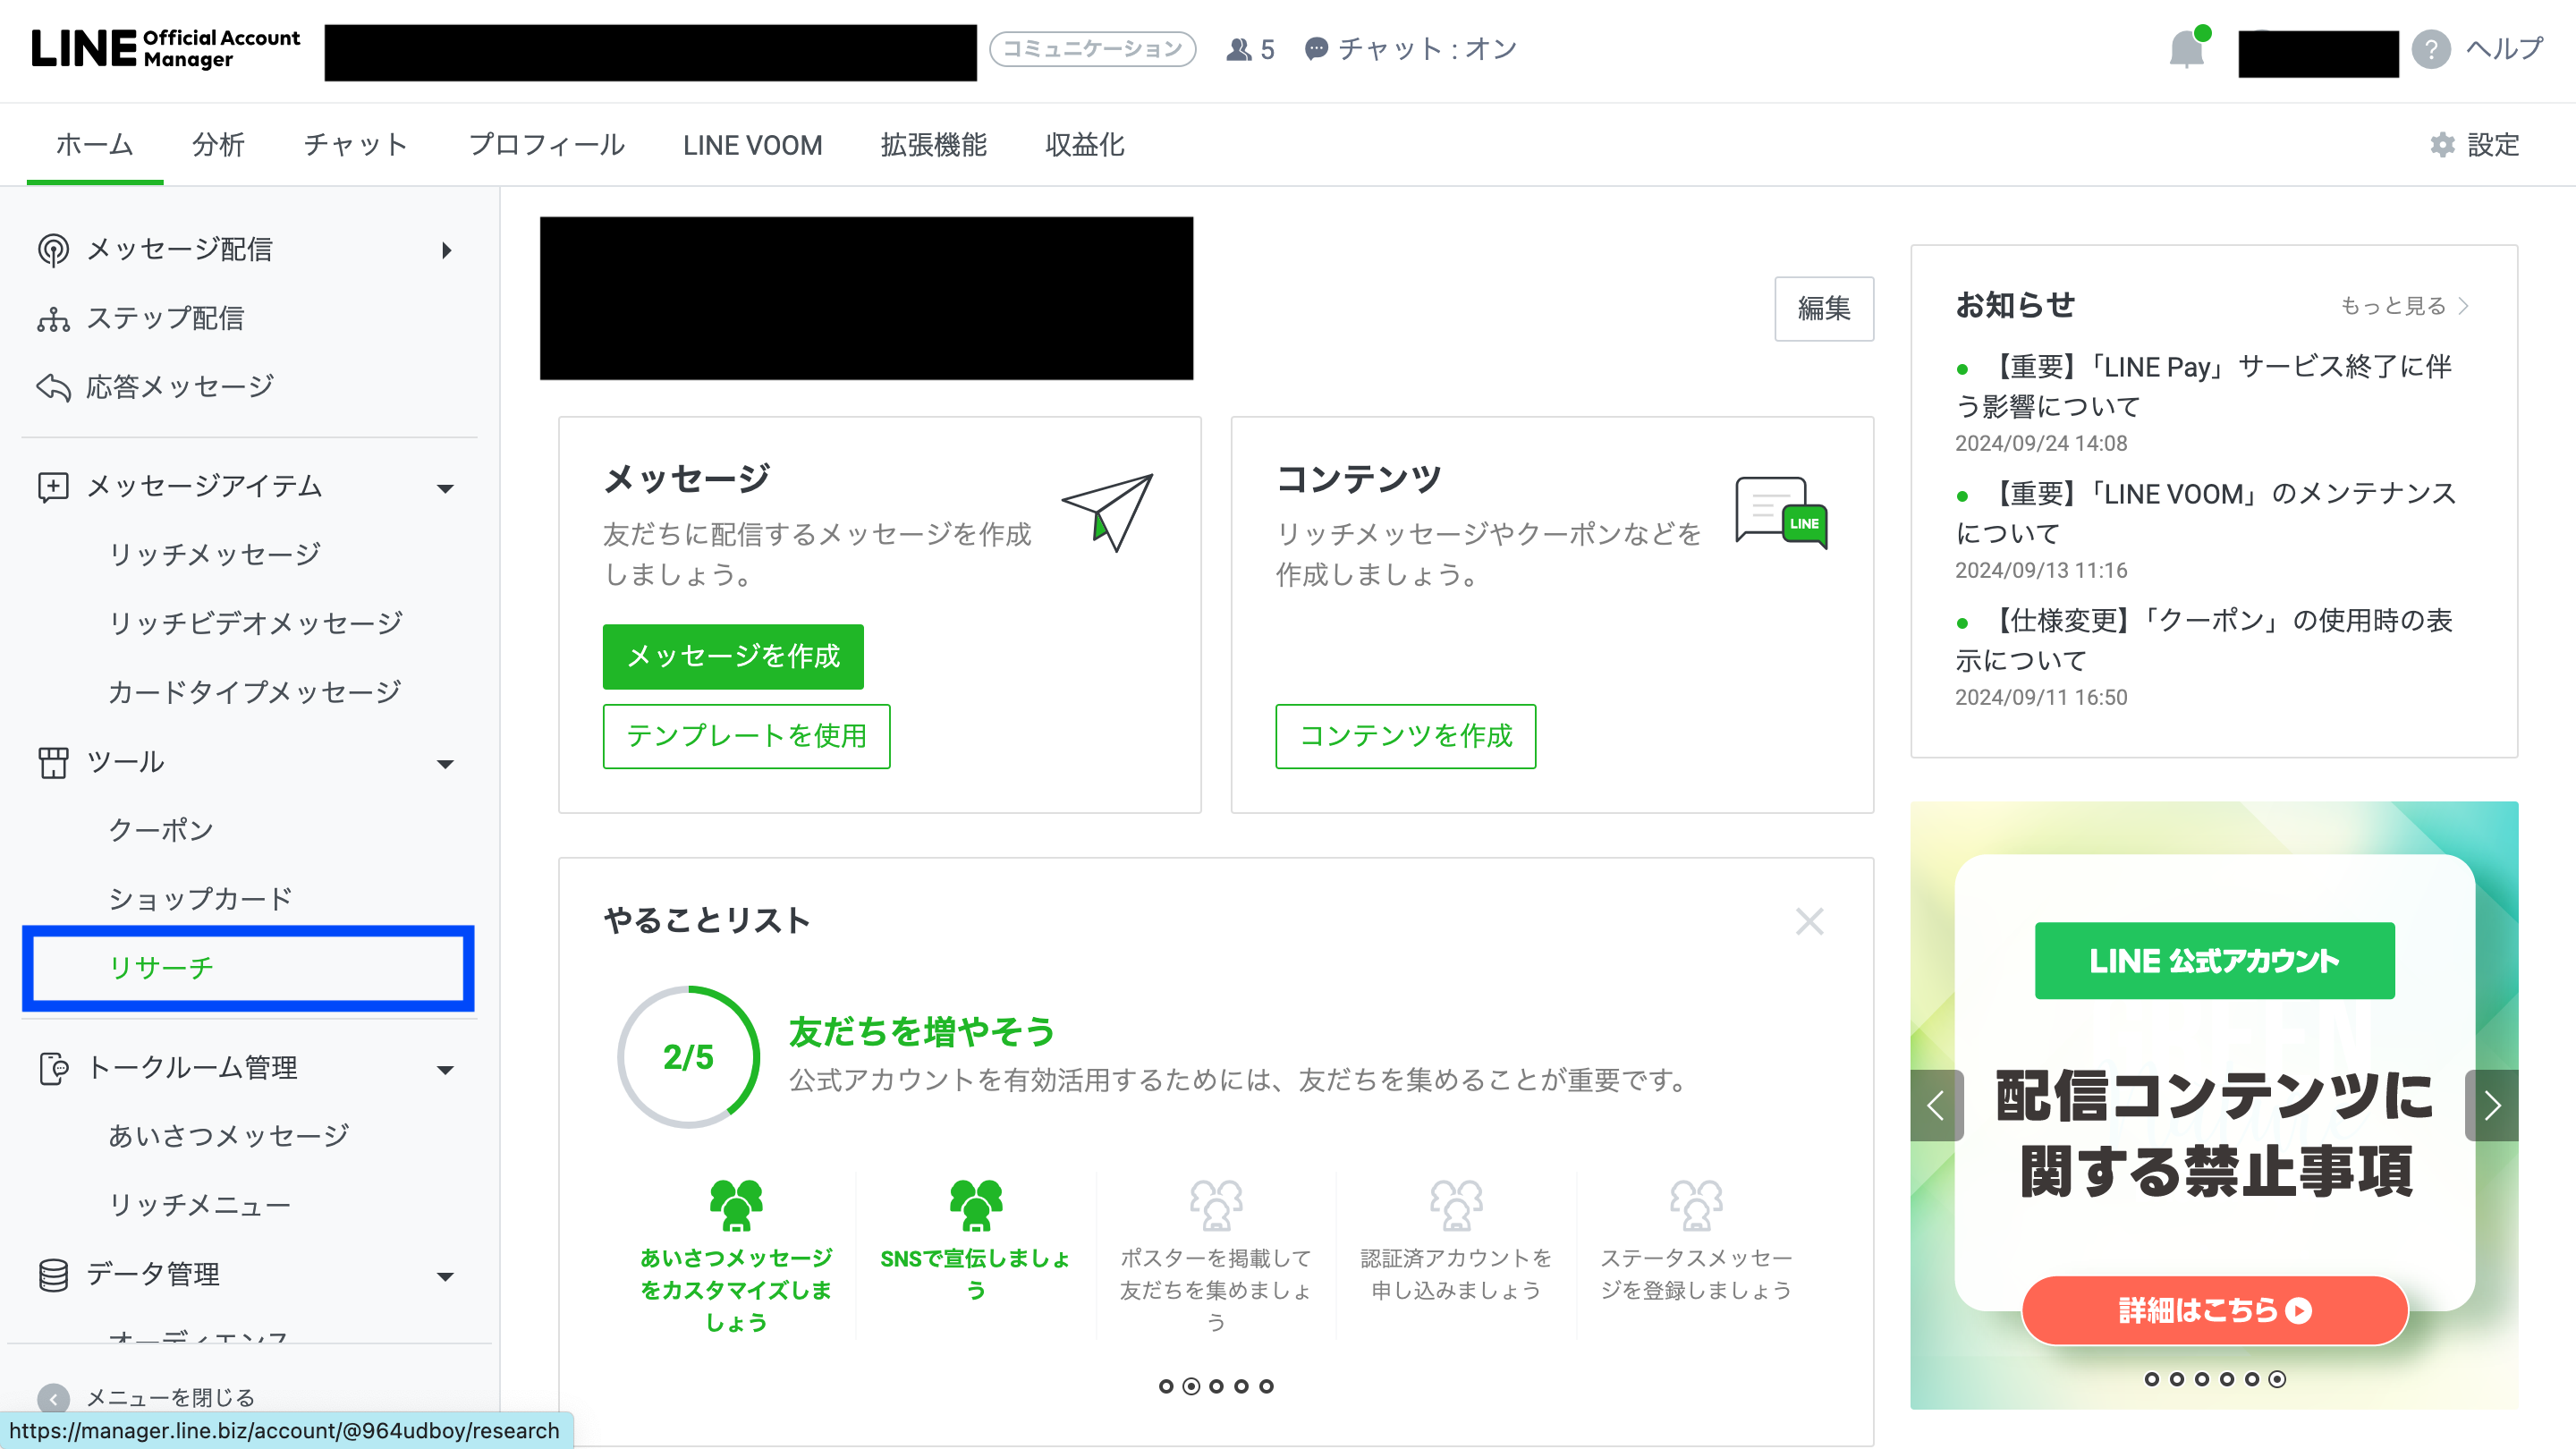Screen dimensions: 2576x1449
Task: Collapse the メッセージアイテム section
Action: [x=446, y=488]
